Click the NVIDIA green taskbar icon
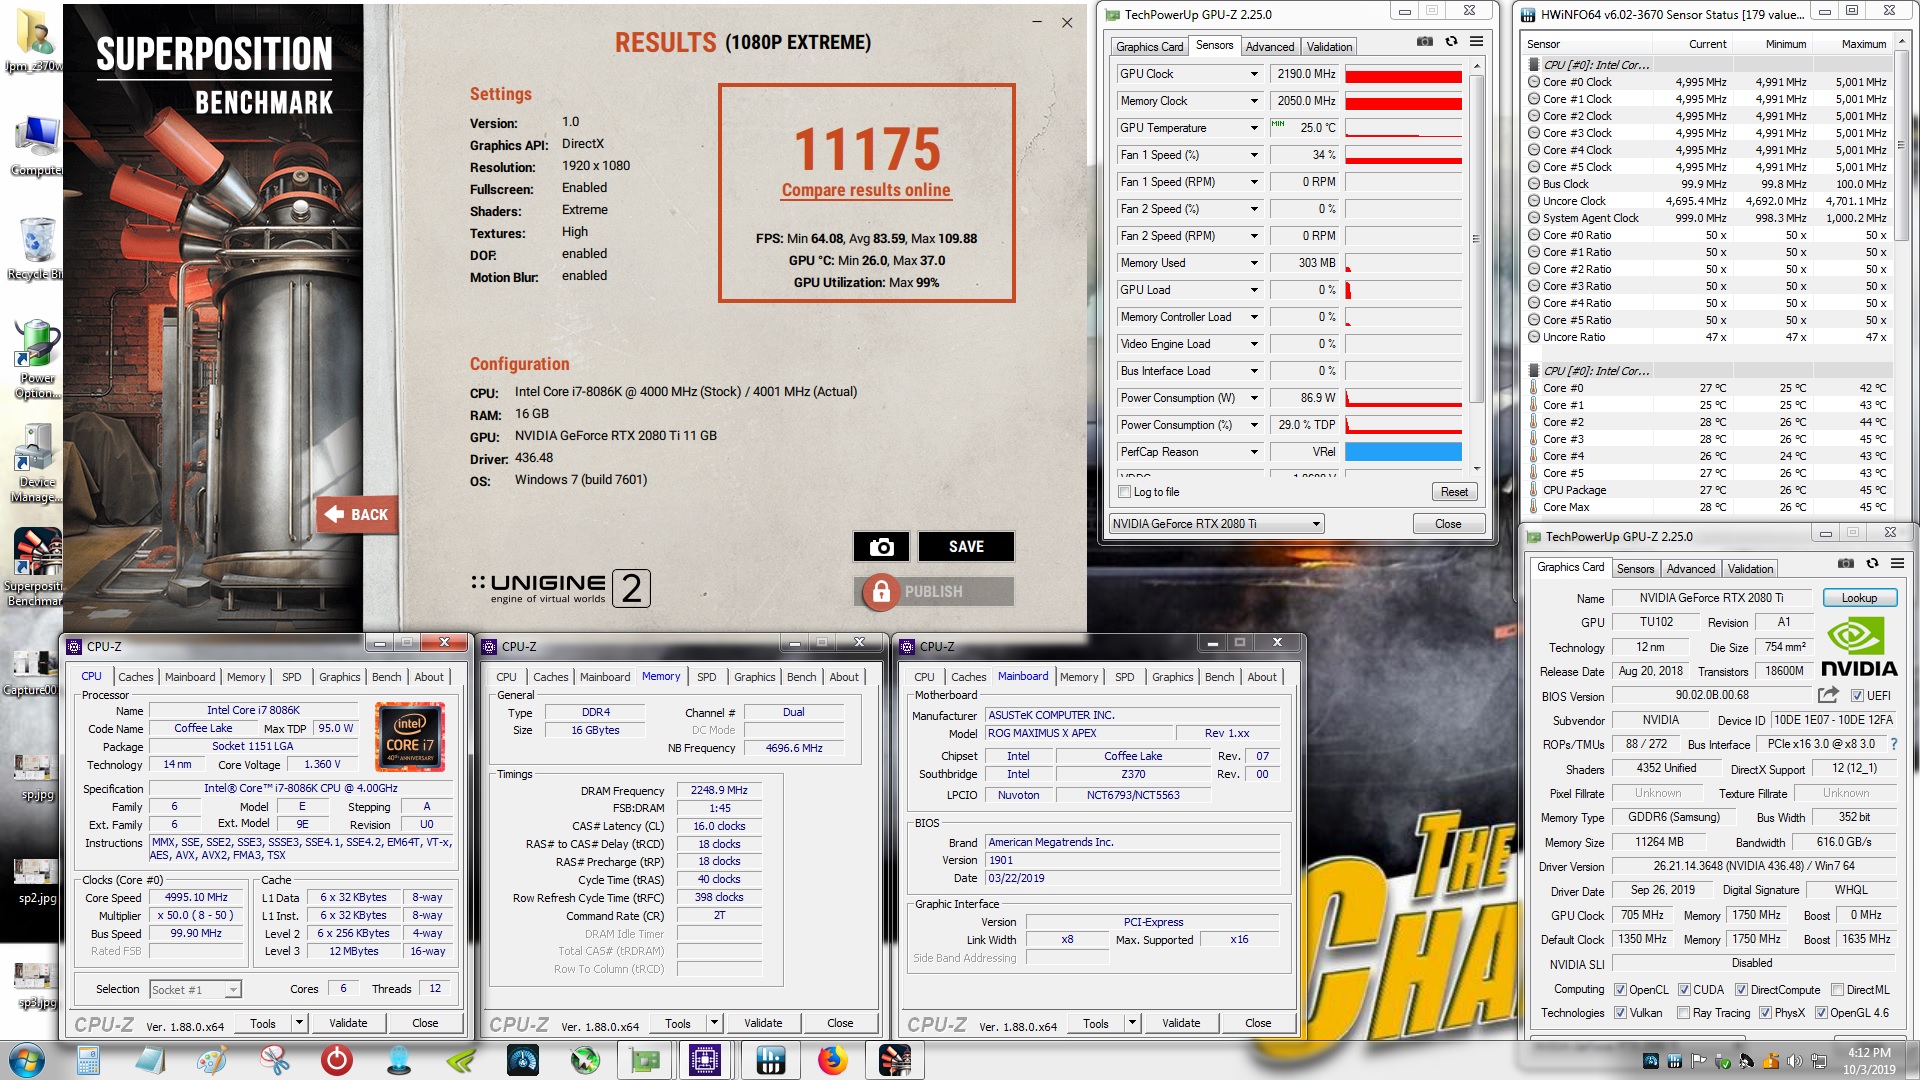Screen dimensions: 1920x1080 460,1060
